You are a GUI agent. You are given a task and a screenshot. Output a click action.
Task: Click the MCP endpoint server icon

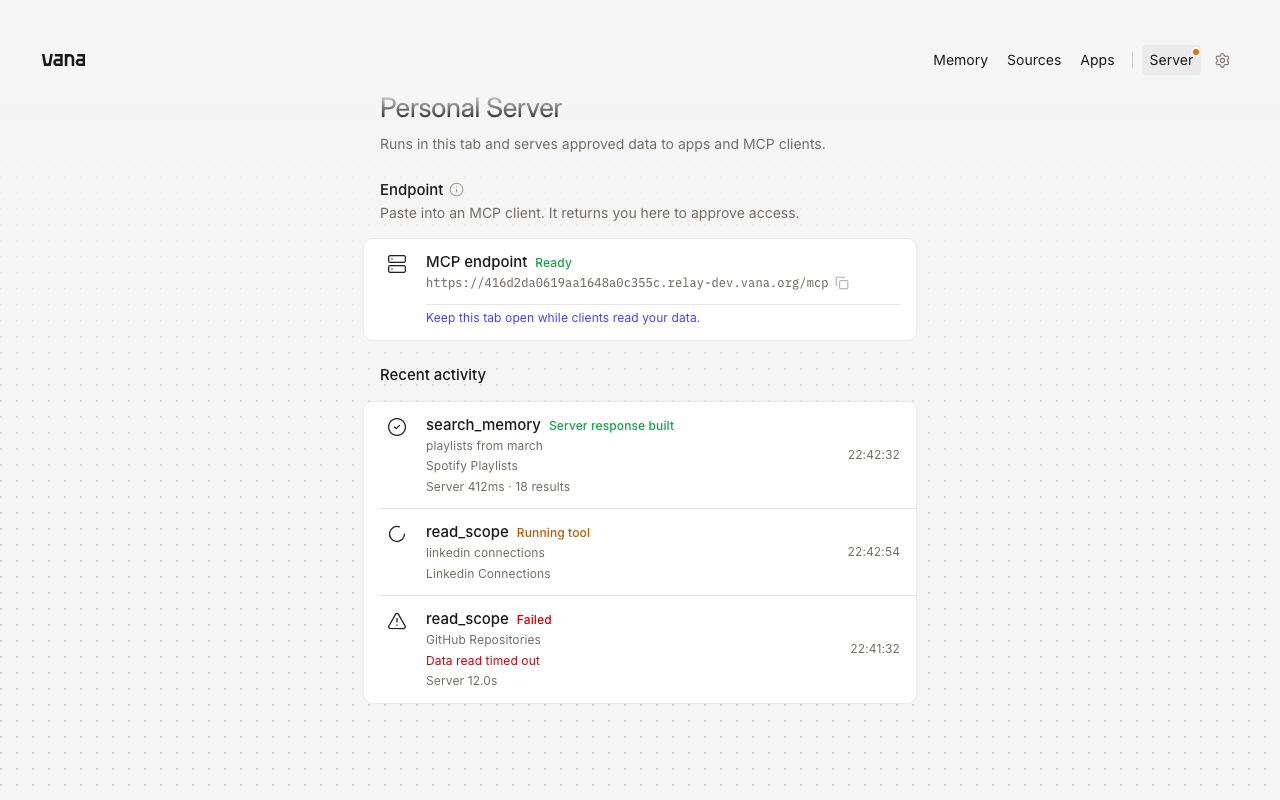397,264
